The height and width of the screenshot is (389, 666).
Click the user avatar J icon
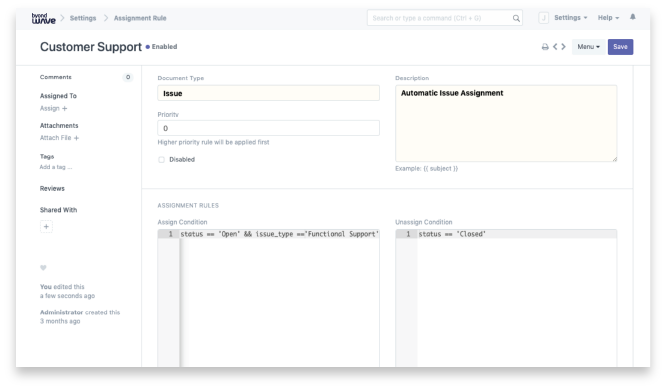pos(543,18)
